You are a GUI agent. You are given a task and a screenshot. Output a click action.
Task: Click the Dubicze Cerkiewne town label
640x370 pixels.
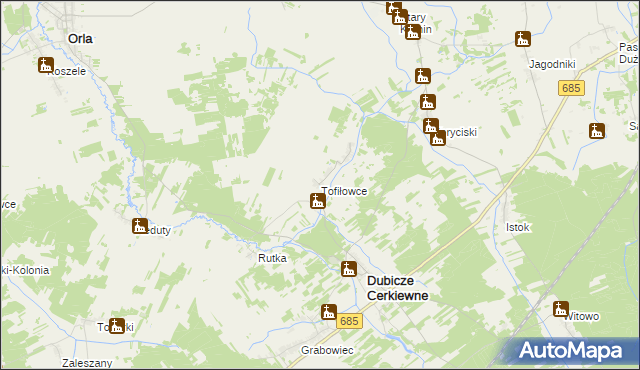[x=398, y=288]
